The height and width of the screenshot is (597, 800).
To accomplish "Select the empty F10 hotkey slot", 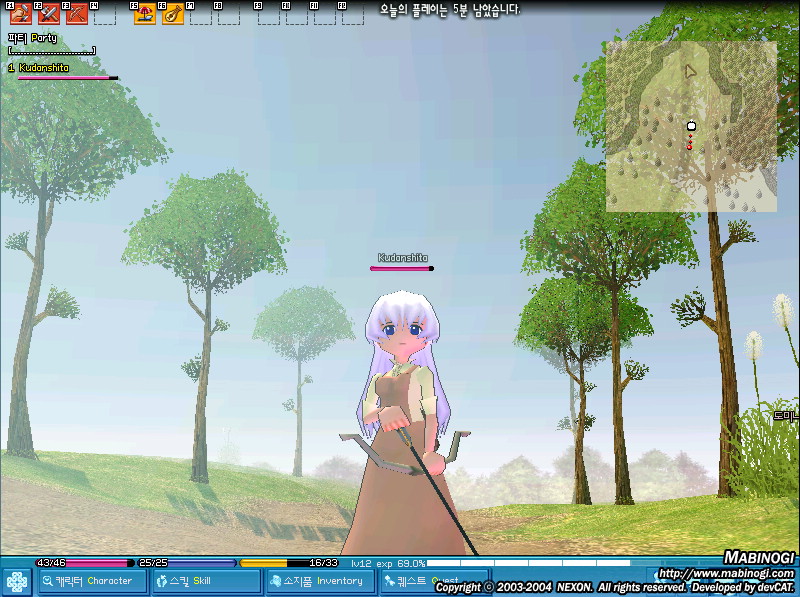I will click(x=297, y=14).
